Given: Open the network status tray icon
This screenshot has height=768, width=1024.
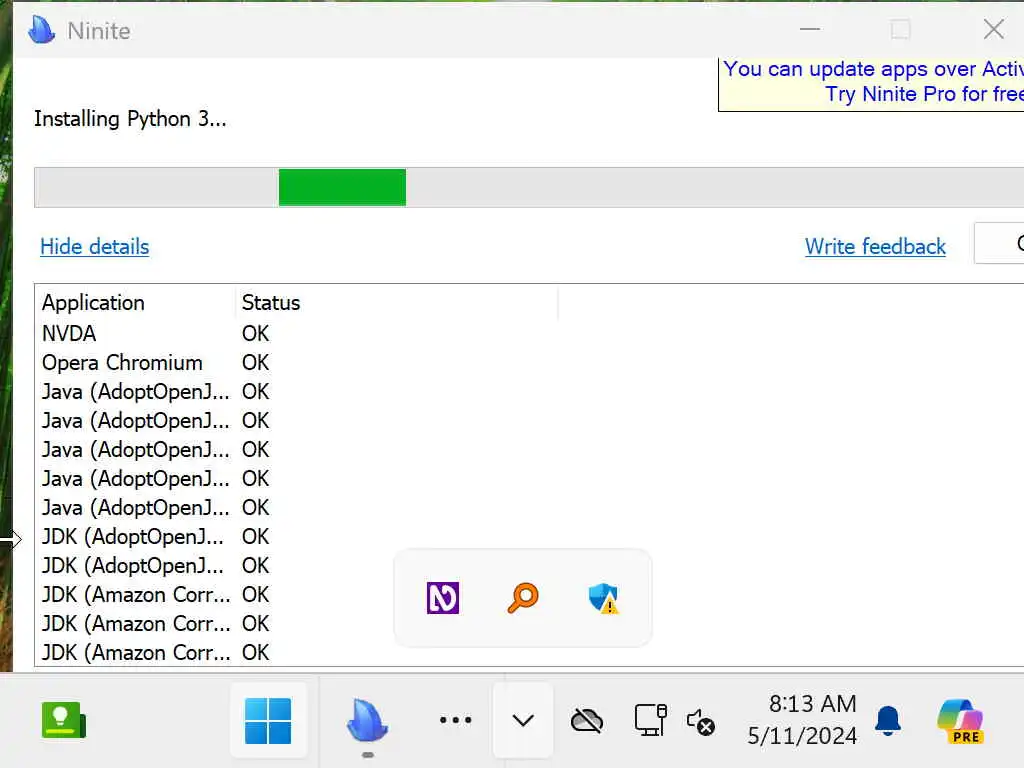Looking at the screenshot, I should tap(650, 720).
